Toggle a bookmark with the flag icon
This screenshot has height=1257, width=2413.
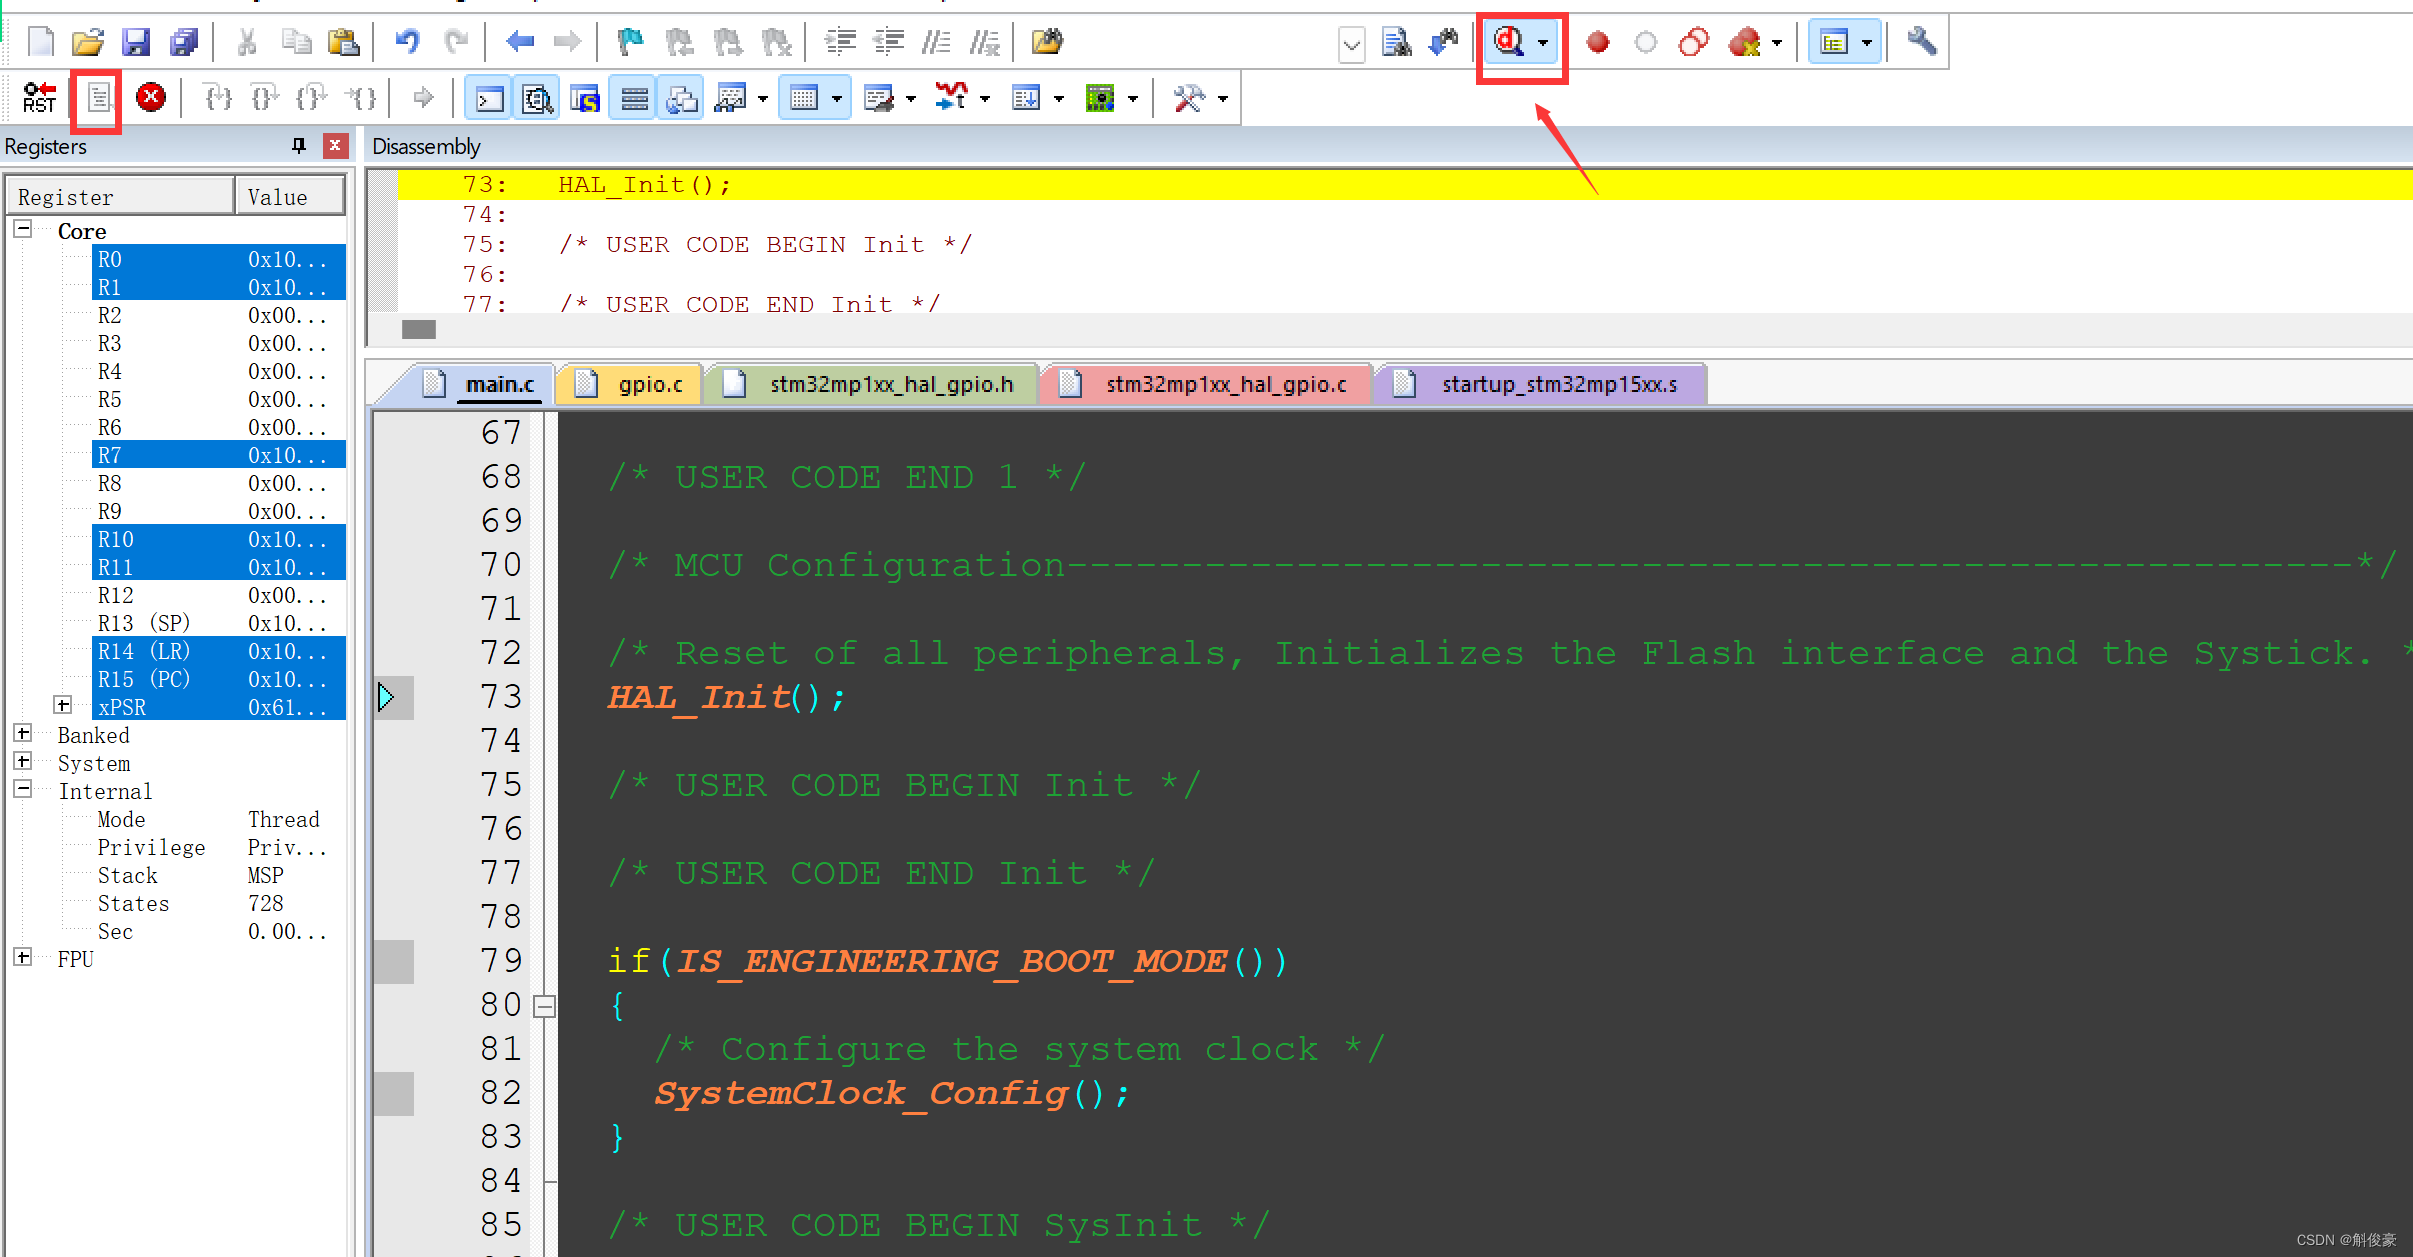click(628, 42)
